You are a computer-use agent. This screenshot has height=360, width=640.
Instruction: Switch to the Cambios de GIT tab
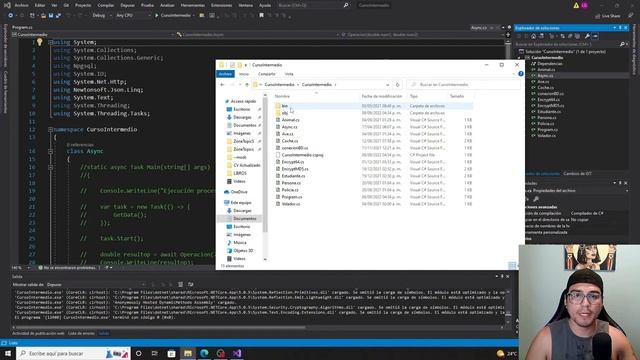[577, 173]
